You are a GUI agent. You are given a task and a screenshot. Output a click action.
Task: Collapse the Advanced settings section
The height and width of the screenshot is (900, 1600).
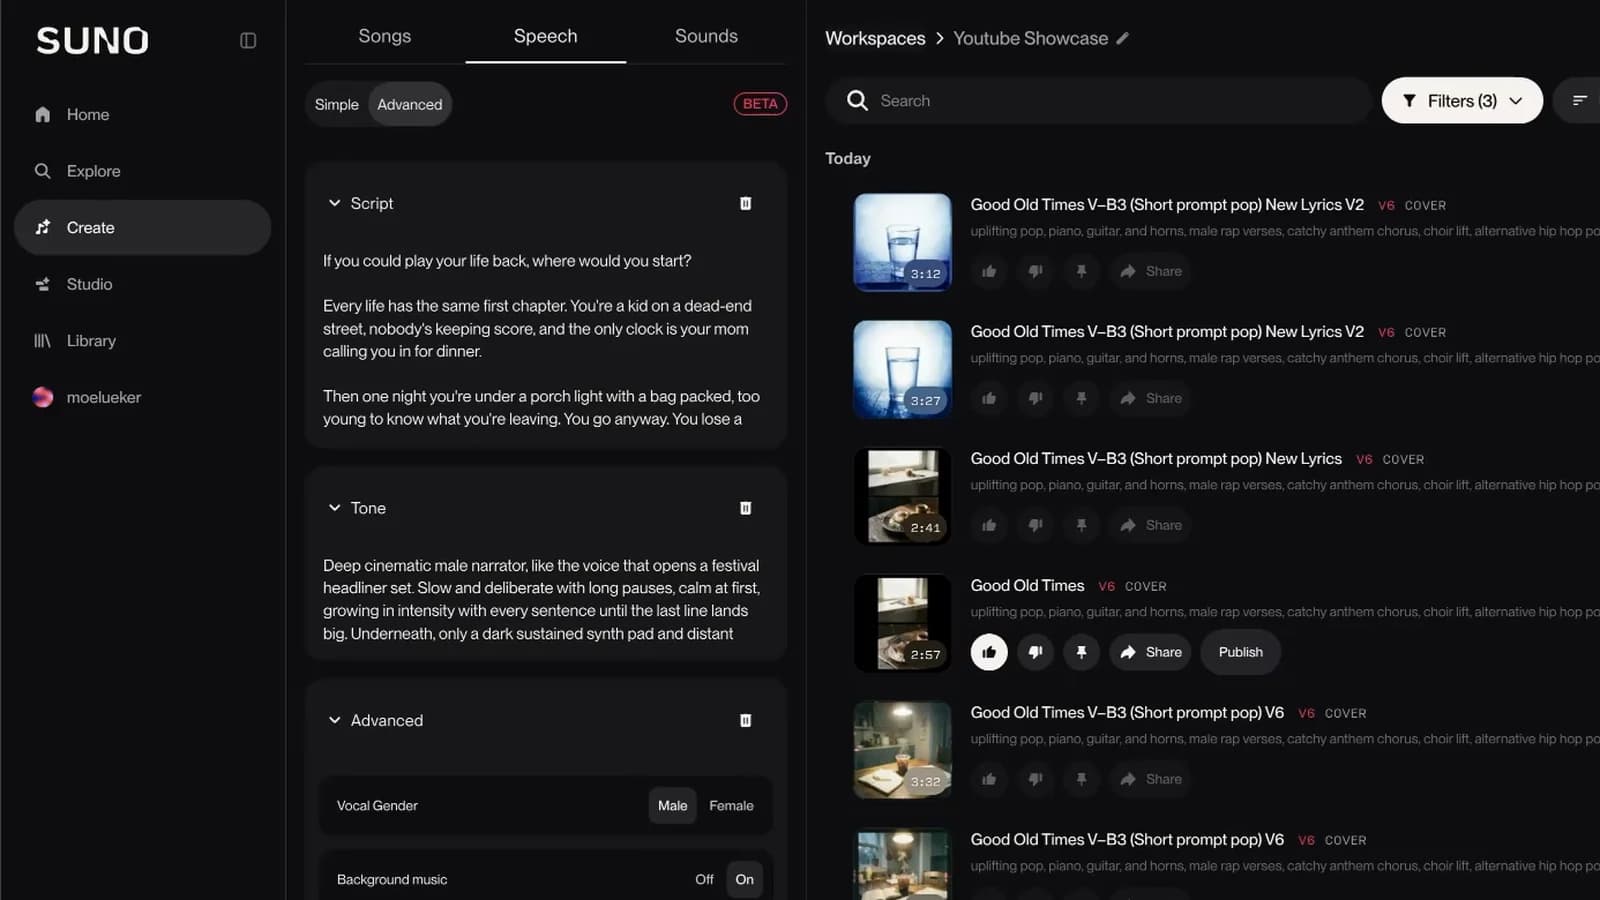click(x=335, y=720)
